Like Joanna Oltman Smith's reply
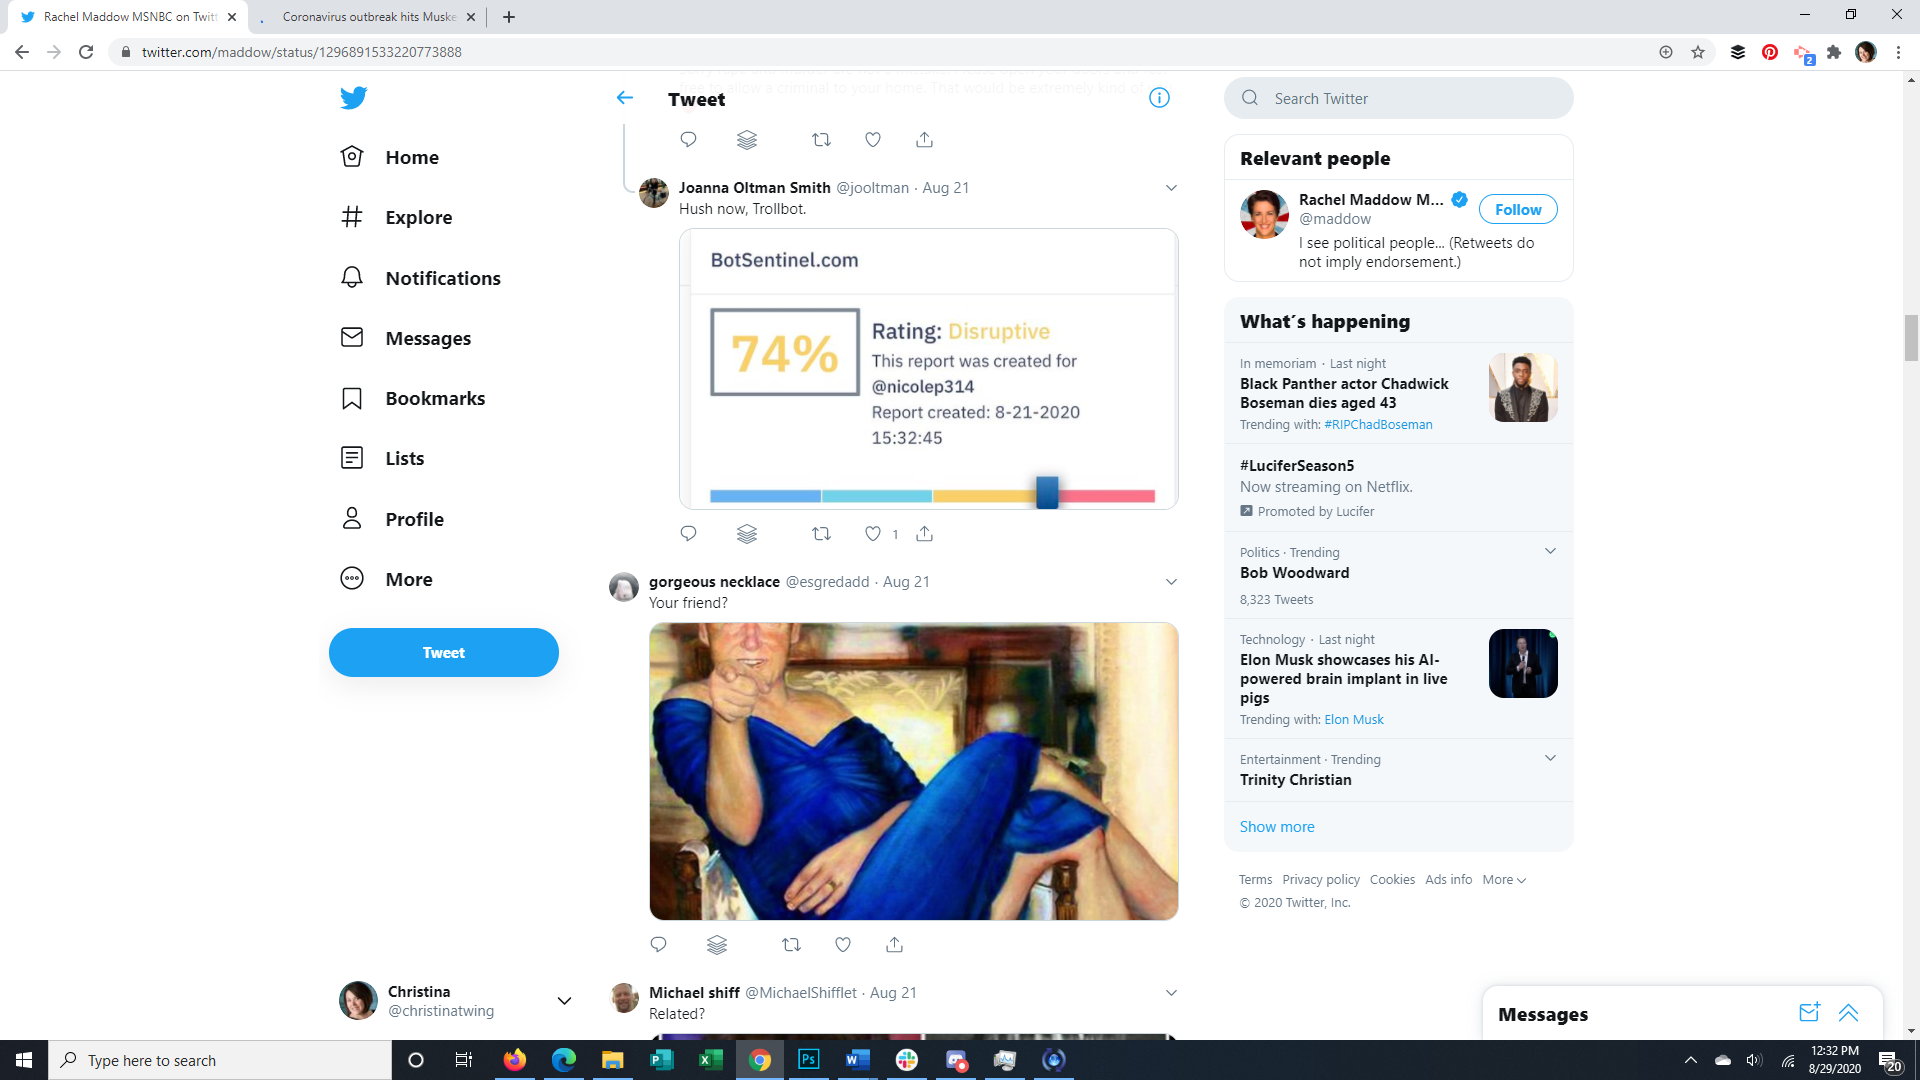1920x1080 pixels. pos(873,534)
